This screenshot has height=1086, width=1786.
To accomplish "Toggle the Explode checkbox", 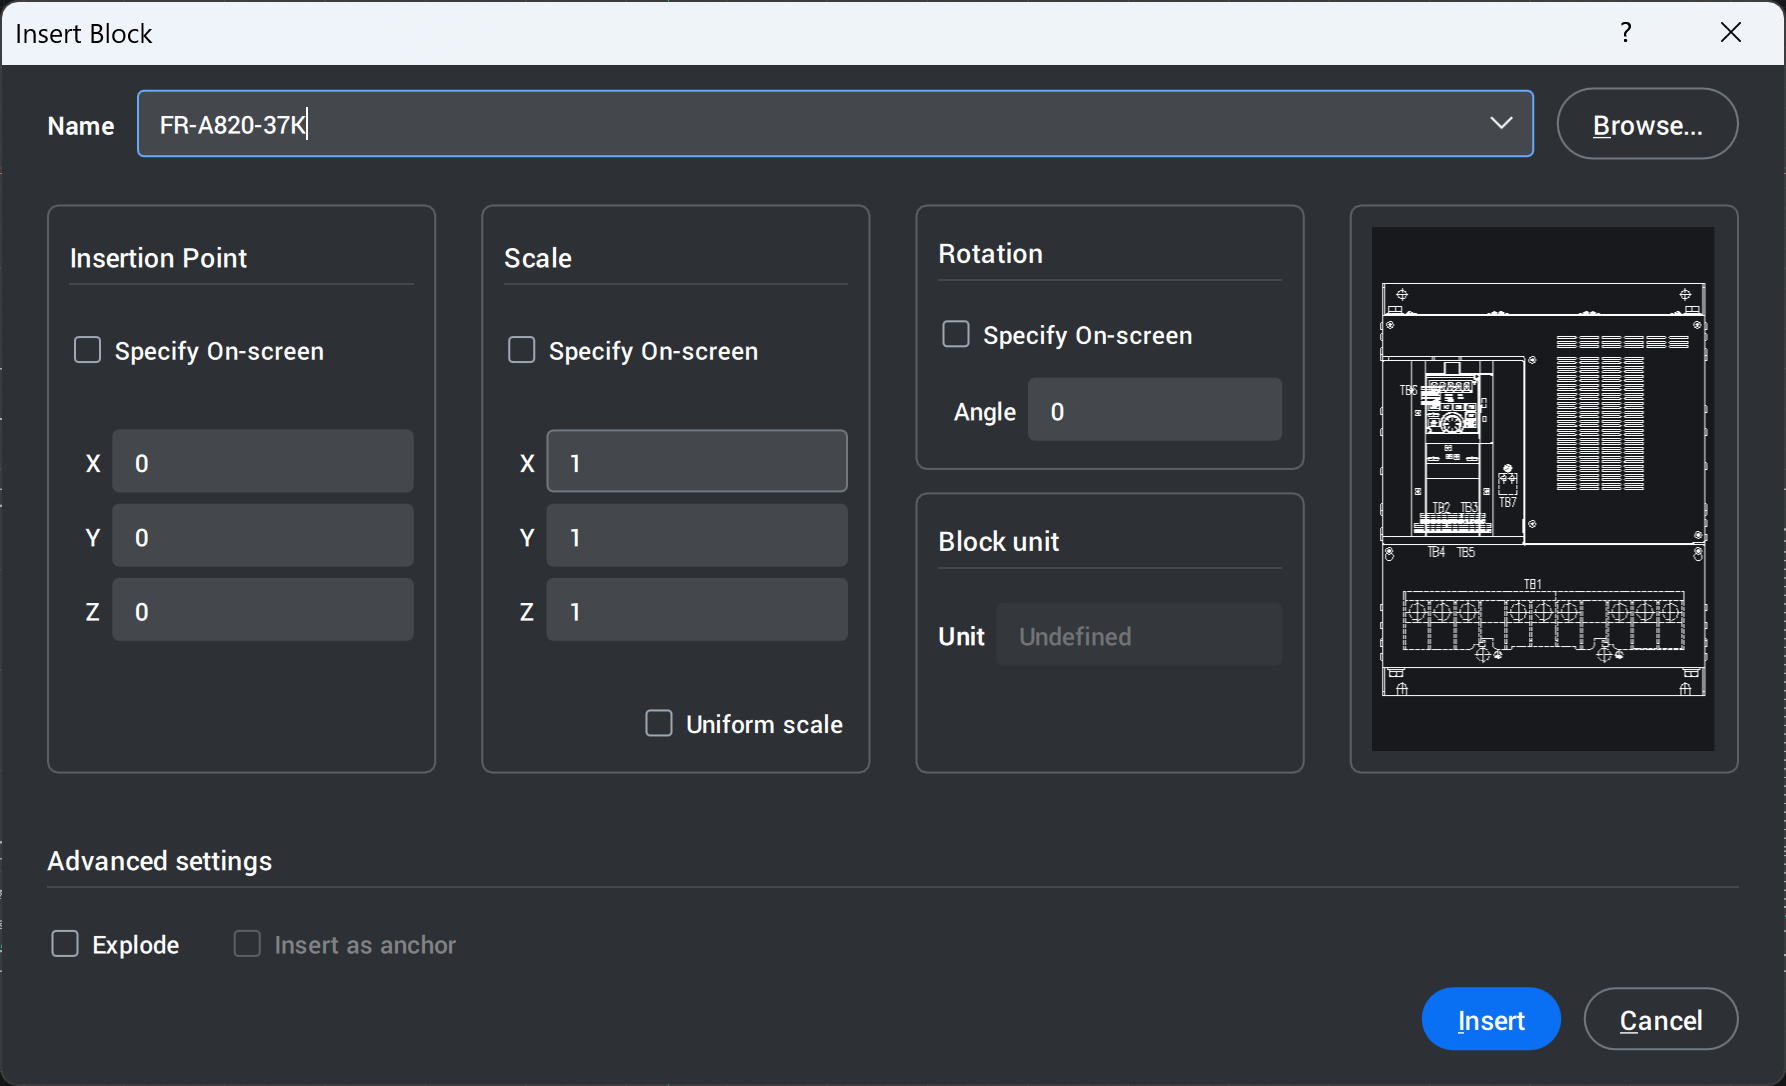I will point(65,944).
